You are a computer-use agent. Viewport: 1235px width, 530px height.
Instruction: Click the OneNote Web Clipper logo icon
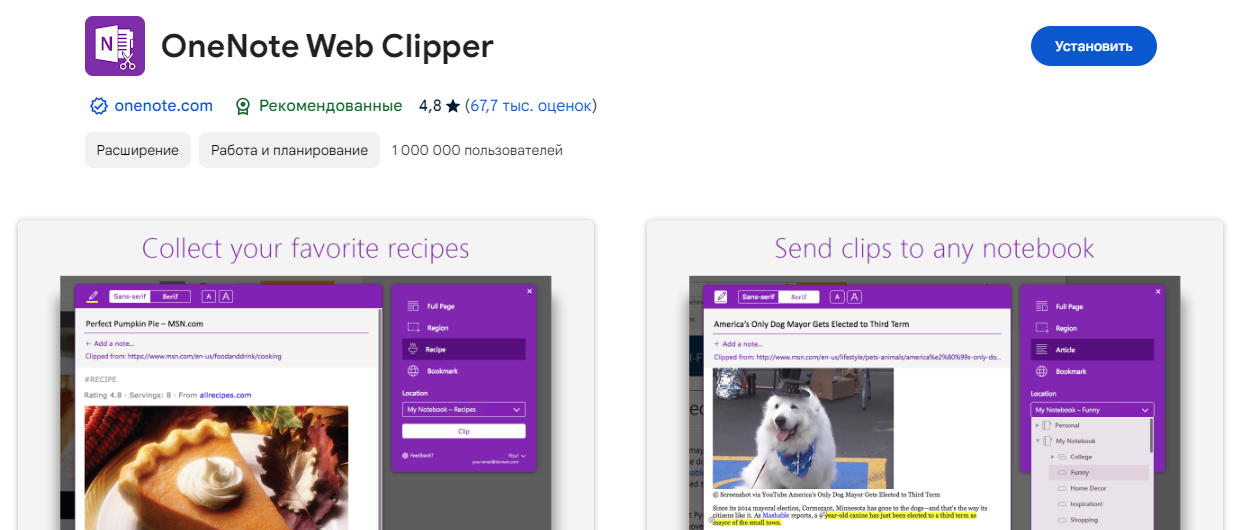(115, 46)
